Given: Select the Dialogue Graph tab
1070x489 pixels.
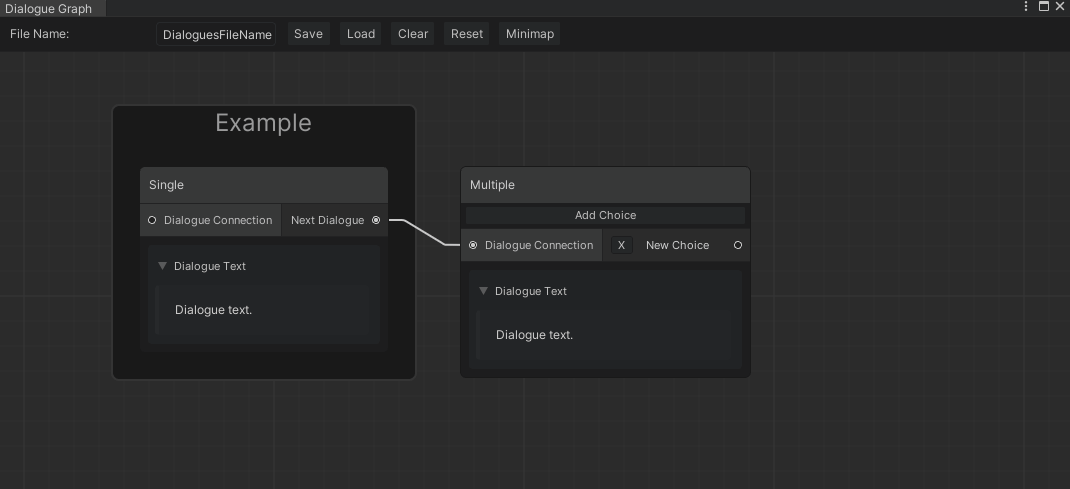Looking at the screenshot, I should coord(49,8).
